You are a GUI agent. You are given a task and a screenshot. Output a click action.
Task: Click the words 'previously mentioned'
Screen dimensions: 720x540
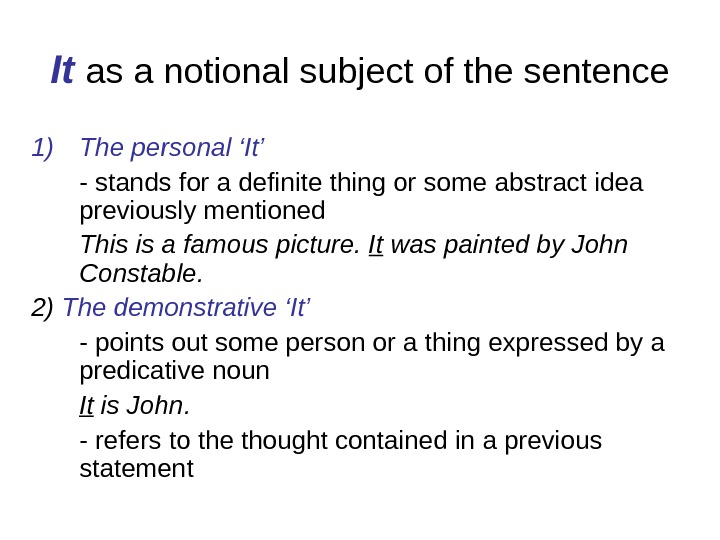point(202,211)
